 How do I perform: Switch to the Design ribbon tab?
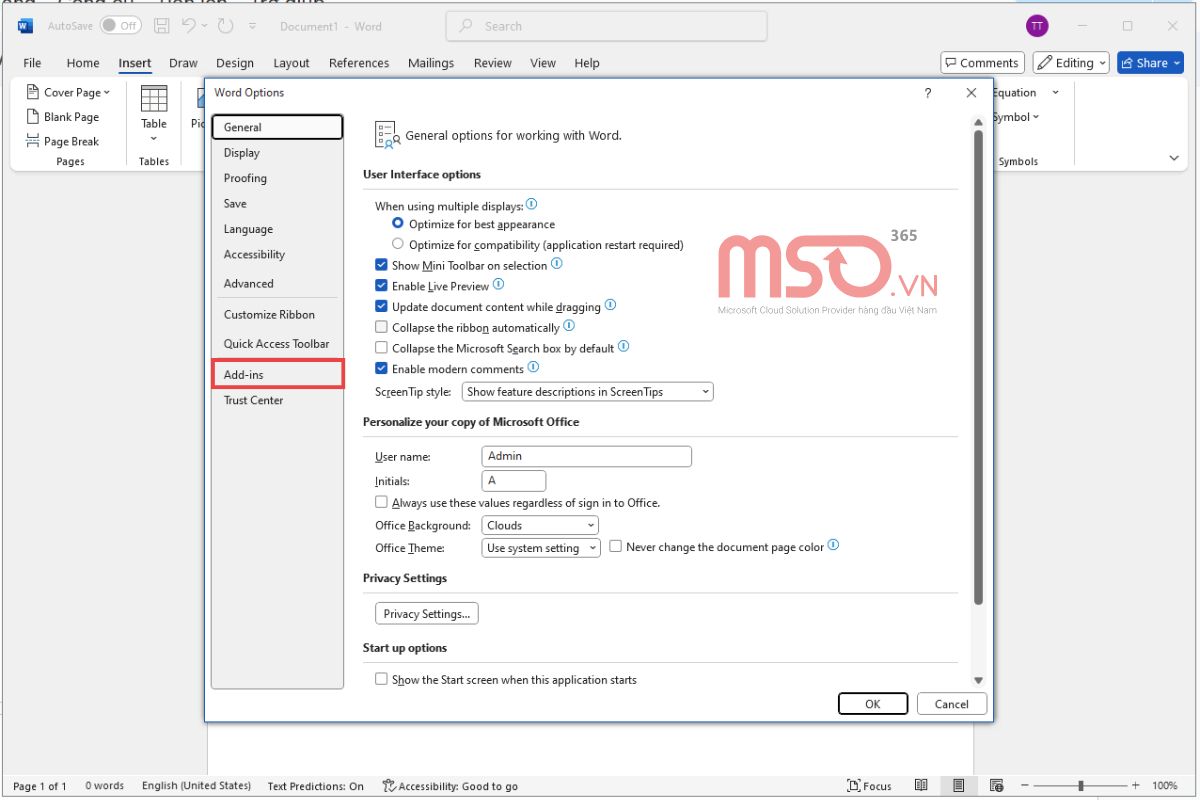235,63
